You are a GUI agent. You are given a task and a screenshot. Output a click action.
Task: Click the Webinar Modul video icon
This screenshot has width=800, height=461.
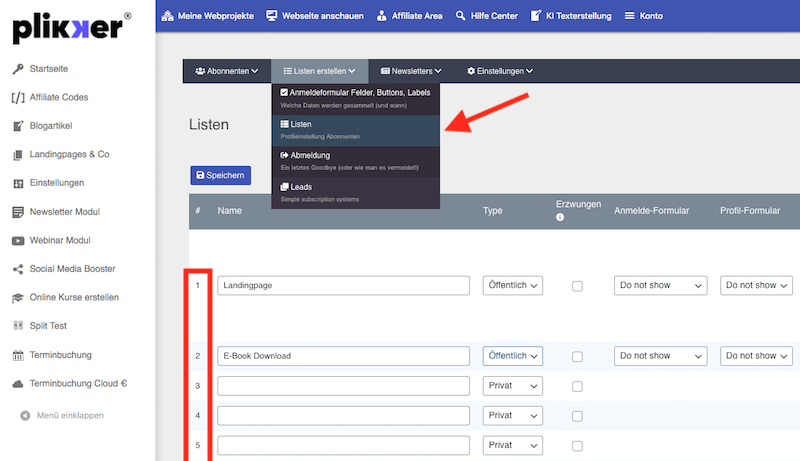18,241
